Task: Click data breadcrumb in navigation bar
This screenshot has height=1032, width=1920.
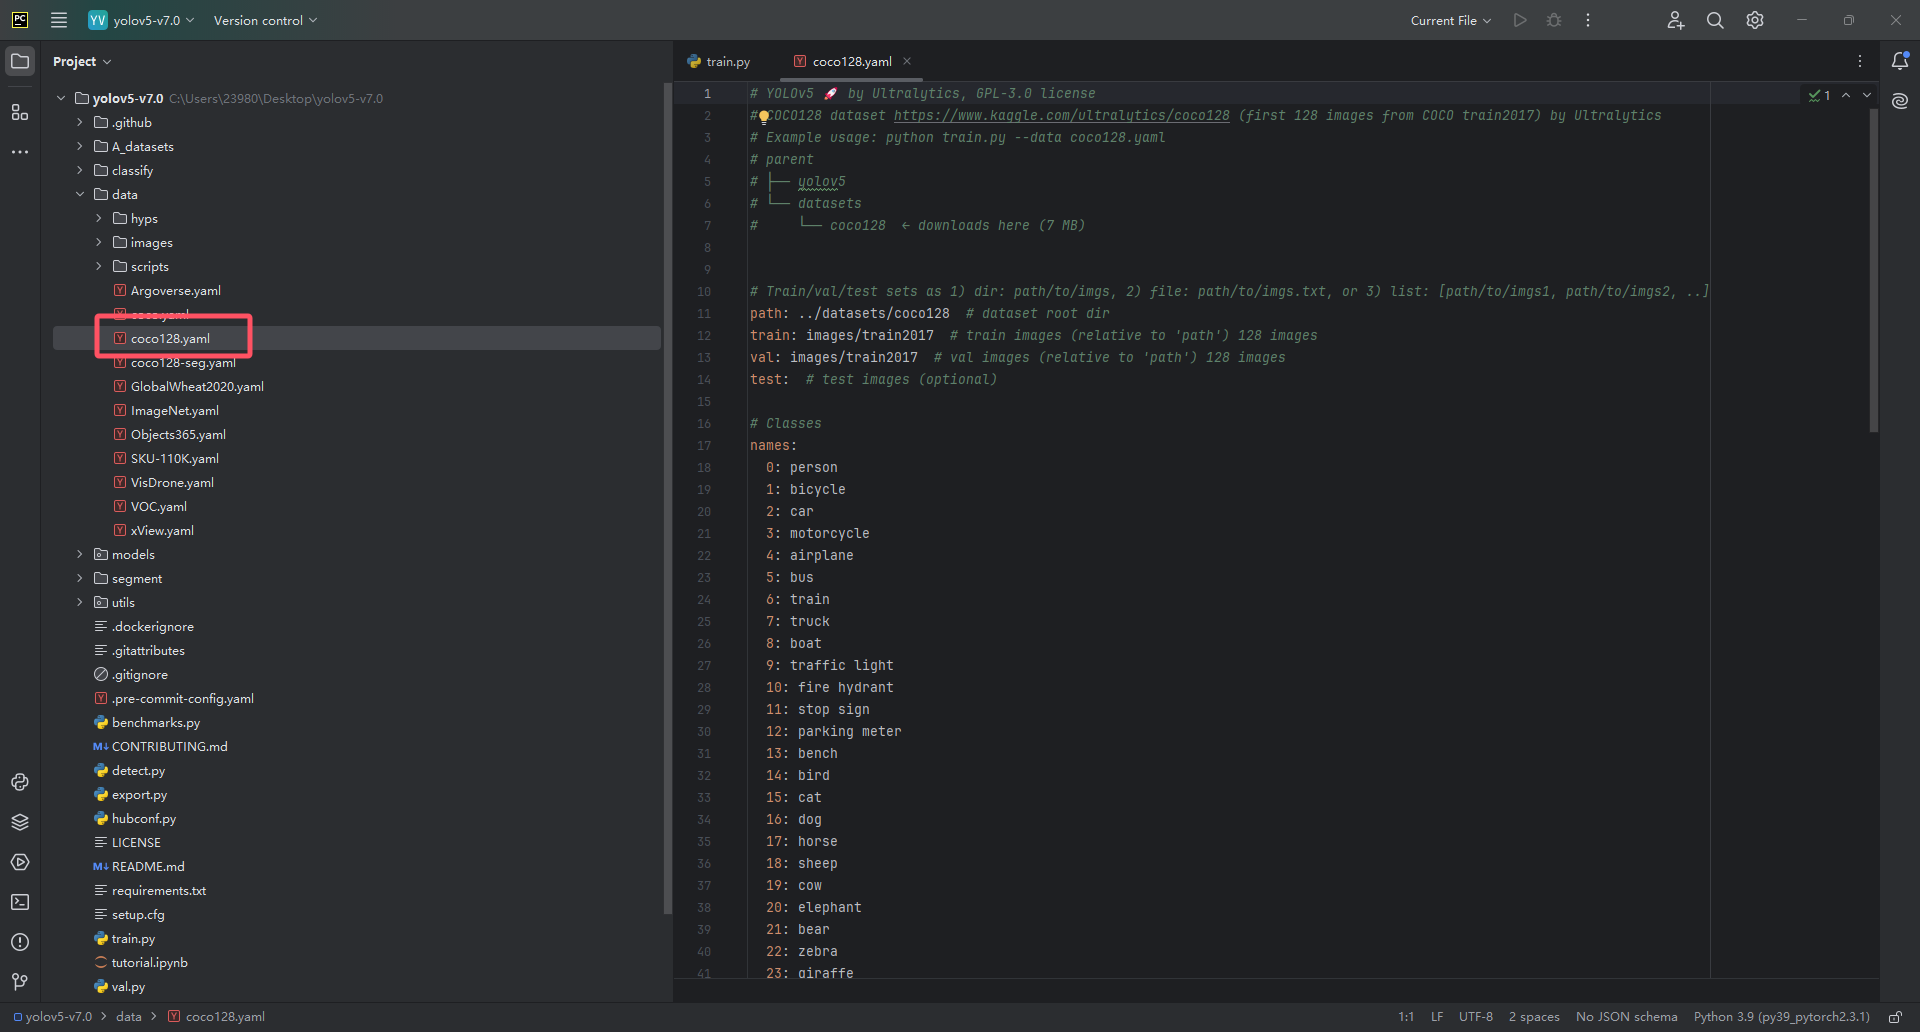Action: point(129,1017)
